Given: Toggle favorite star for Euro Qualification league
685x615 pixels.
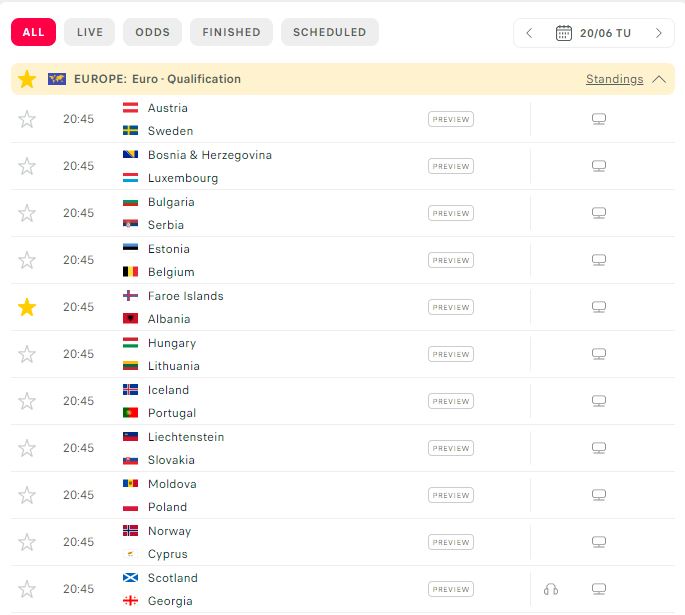Looking at the screenshot, I should [27, 79].
